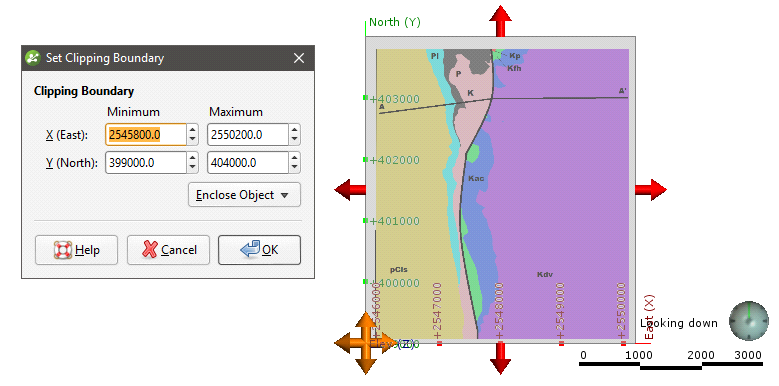Open the Enclose Object dropdown

click(x=244, y=195)
